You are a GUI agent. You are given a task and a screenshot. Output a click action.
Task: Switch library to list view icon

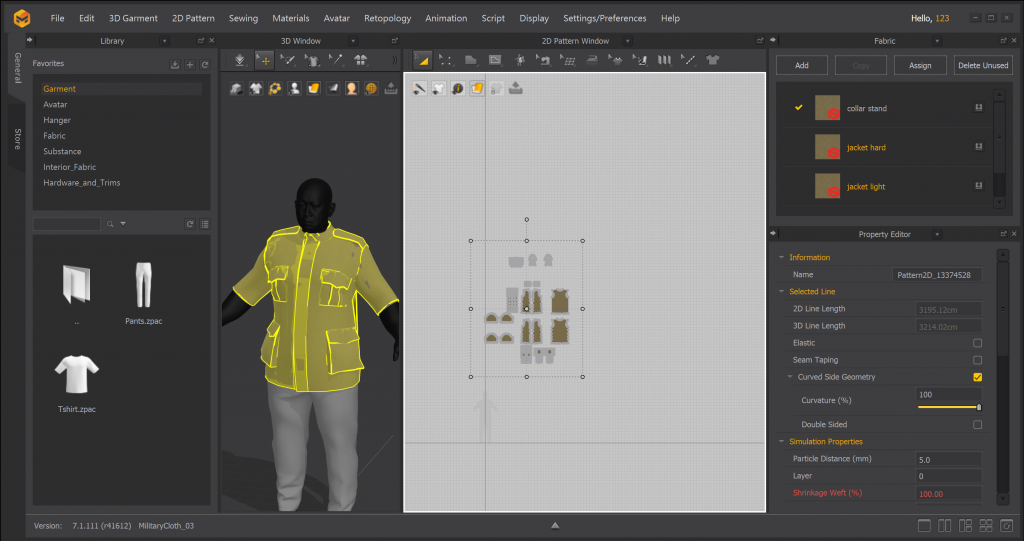pyautogui.click(x=204, y=224)
